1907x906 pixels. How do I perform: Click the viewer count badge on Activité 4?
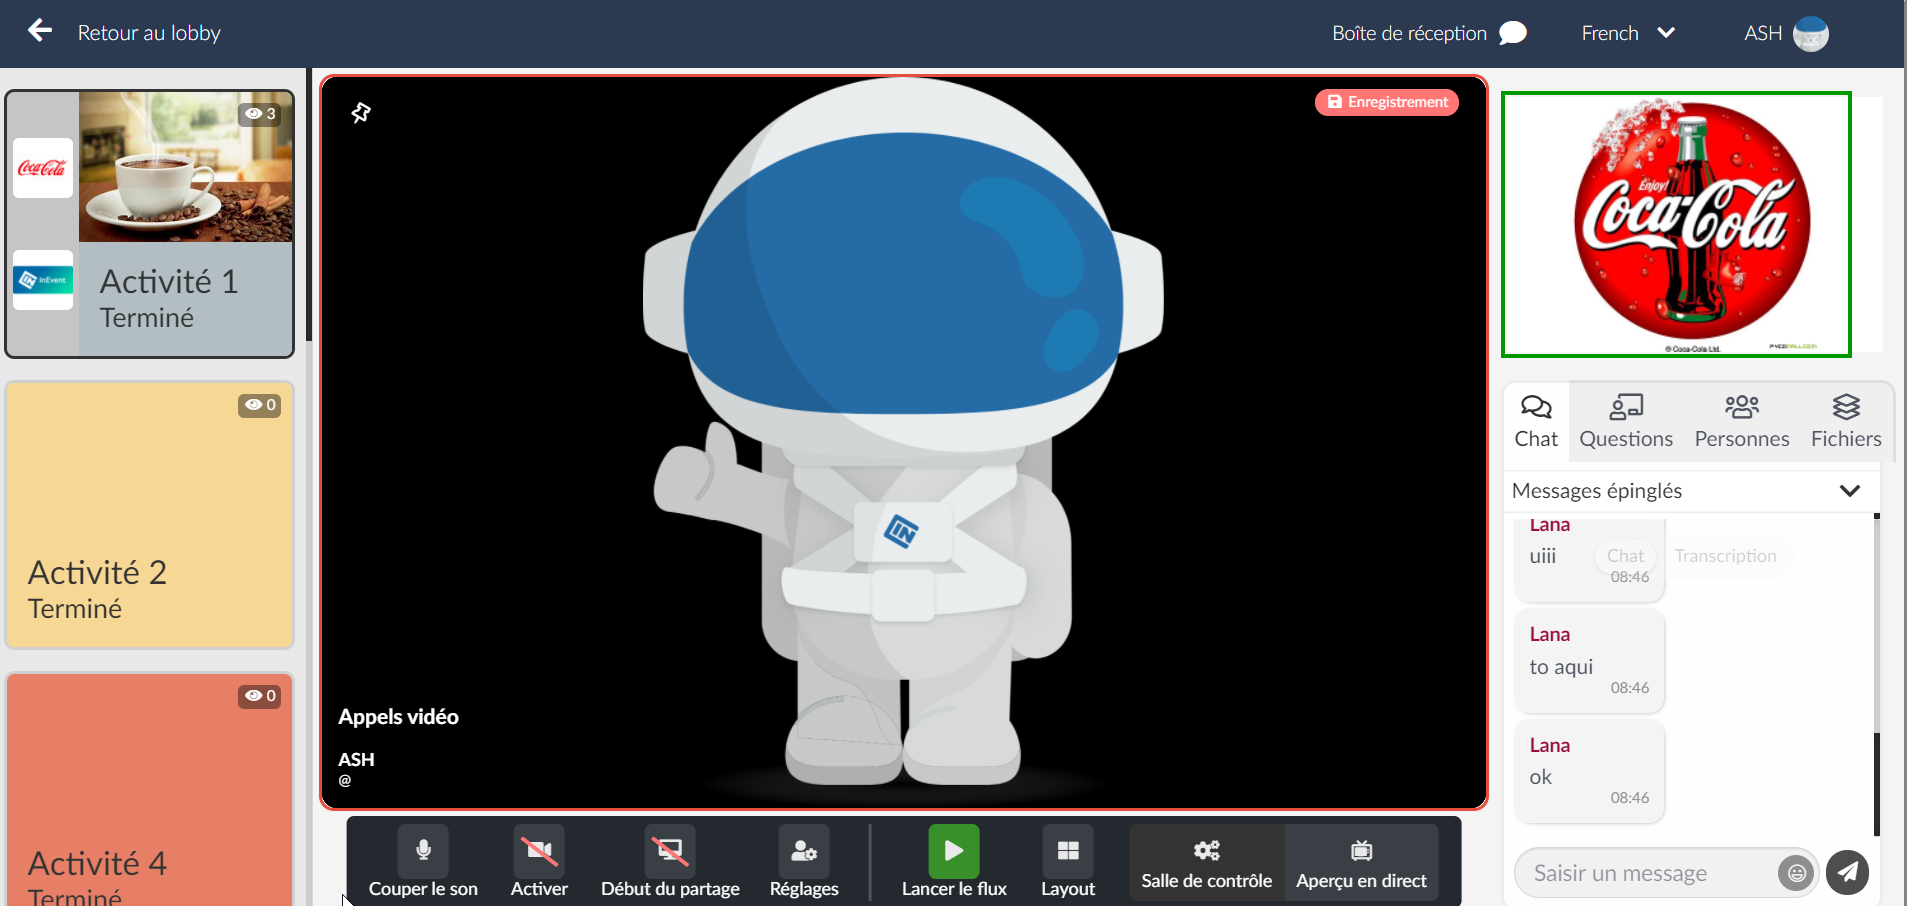(x=260, y=695)
